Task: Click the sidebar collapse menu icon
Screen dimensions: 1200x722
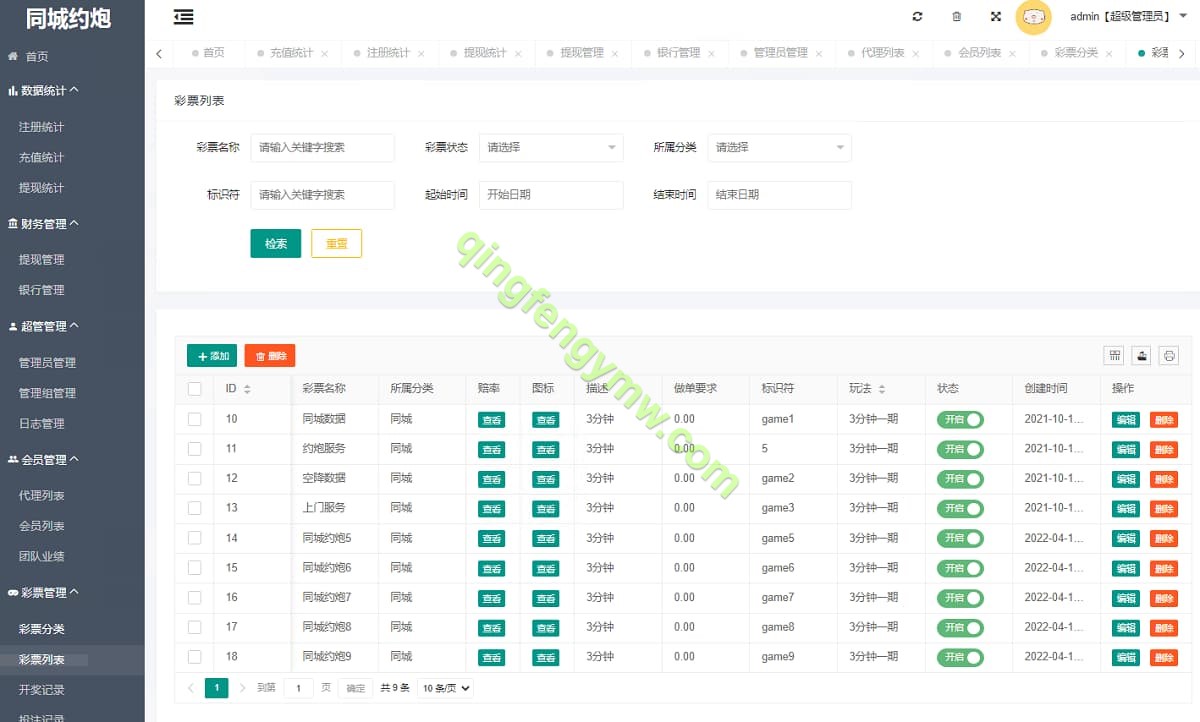Action: 183,17
